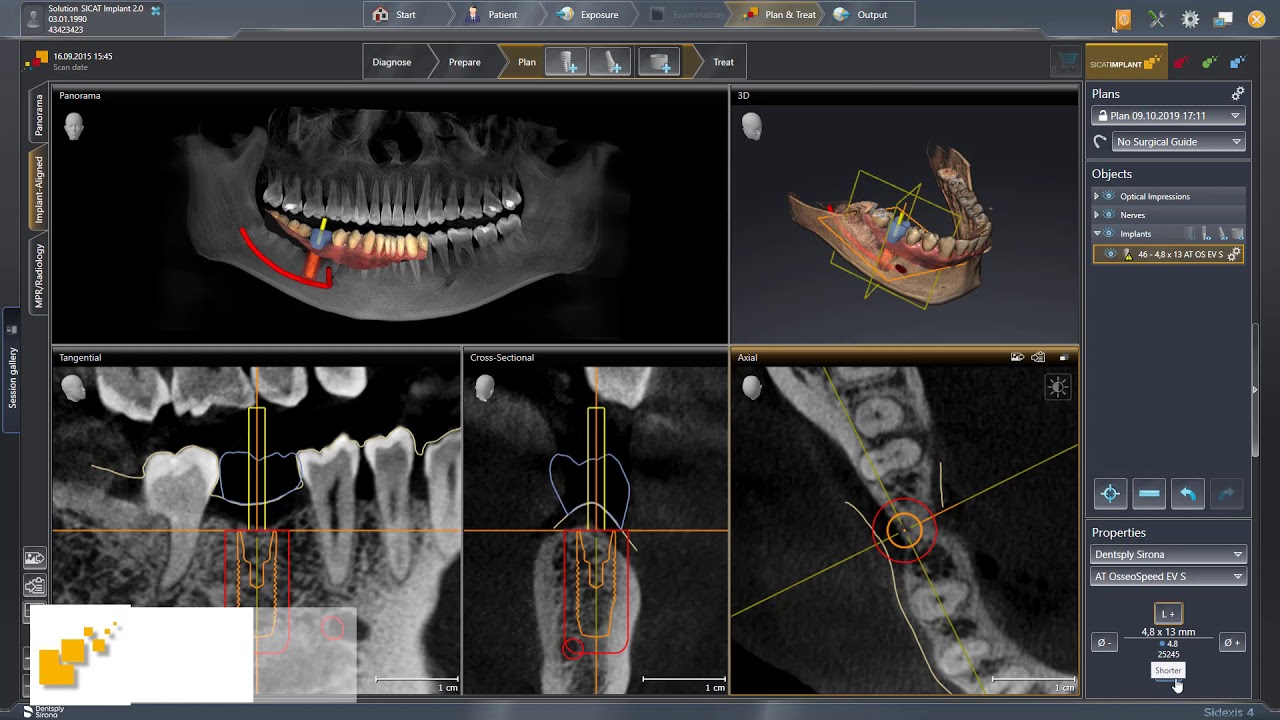1280x720 pixels.
Task: Toggle visibility of Nerves
Action: 1109,215
